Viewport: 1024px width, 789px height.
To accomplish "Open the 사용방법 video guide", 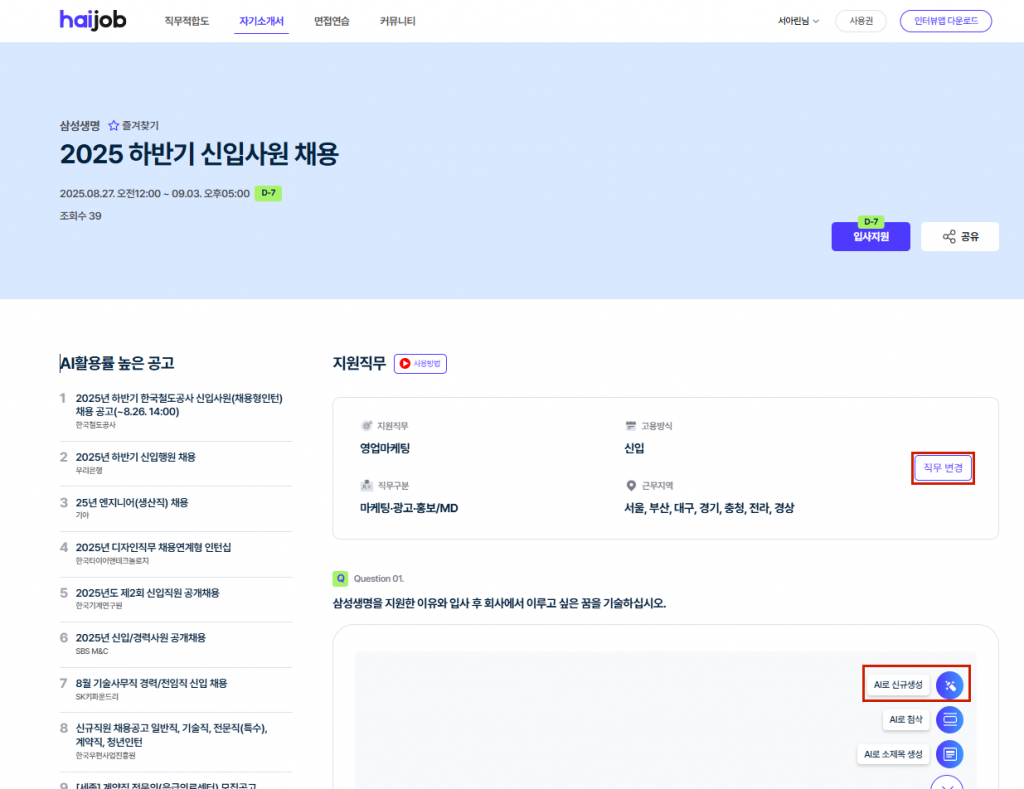I will 420,364.
